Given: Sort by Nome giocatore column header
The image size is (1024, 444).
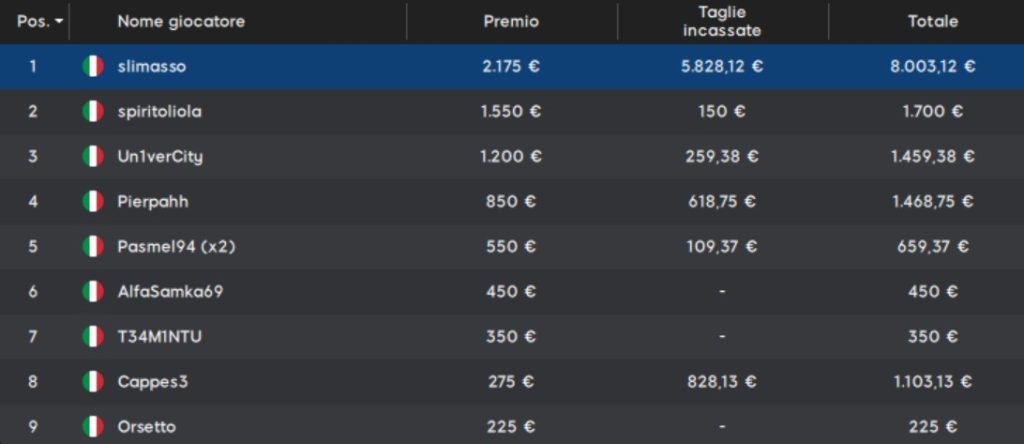Looking at the screenshot, I should coord(181,22).
